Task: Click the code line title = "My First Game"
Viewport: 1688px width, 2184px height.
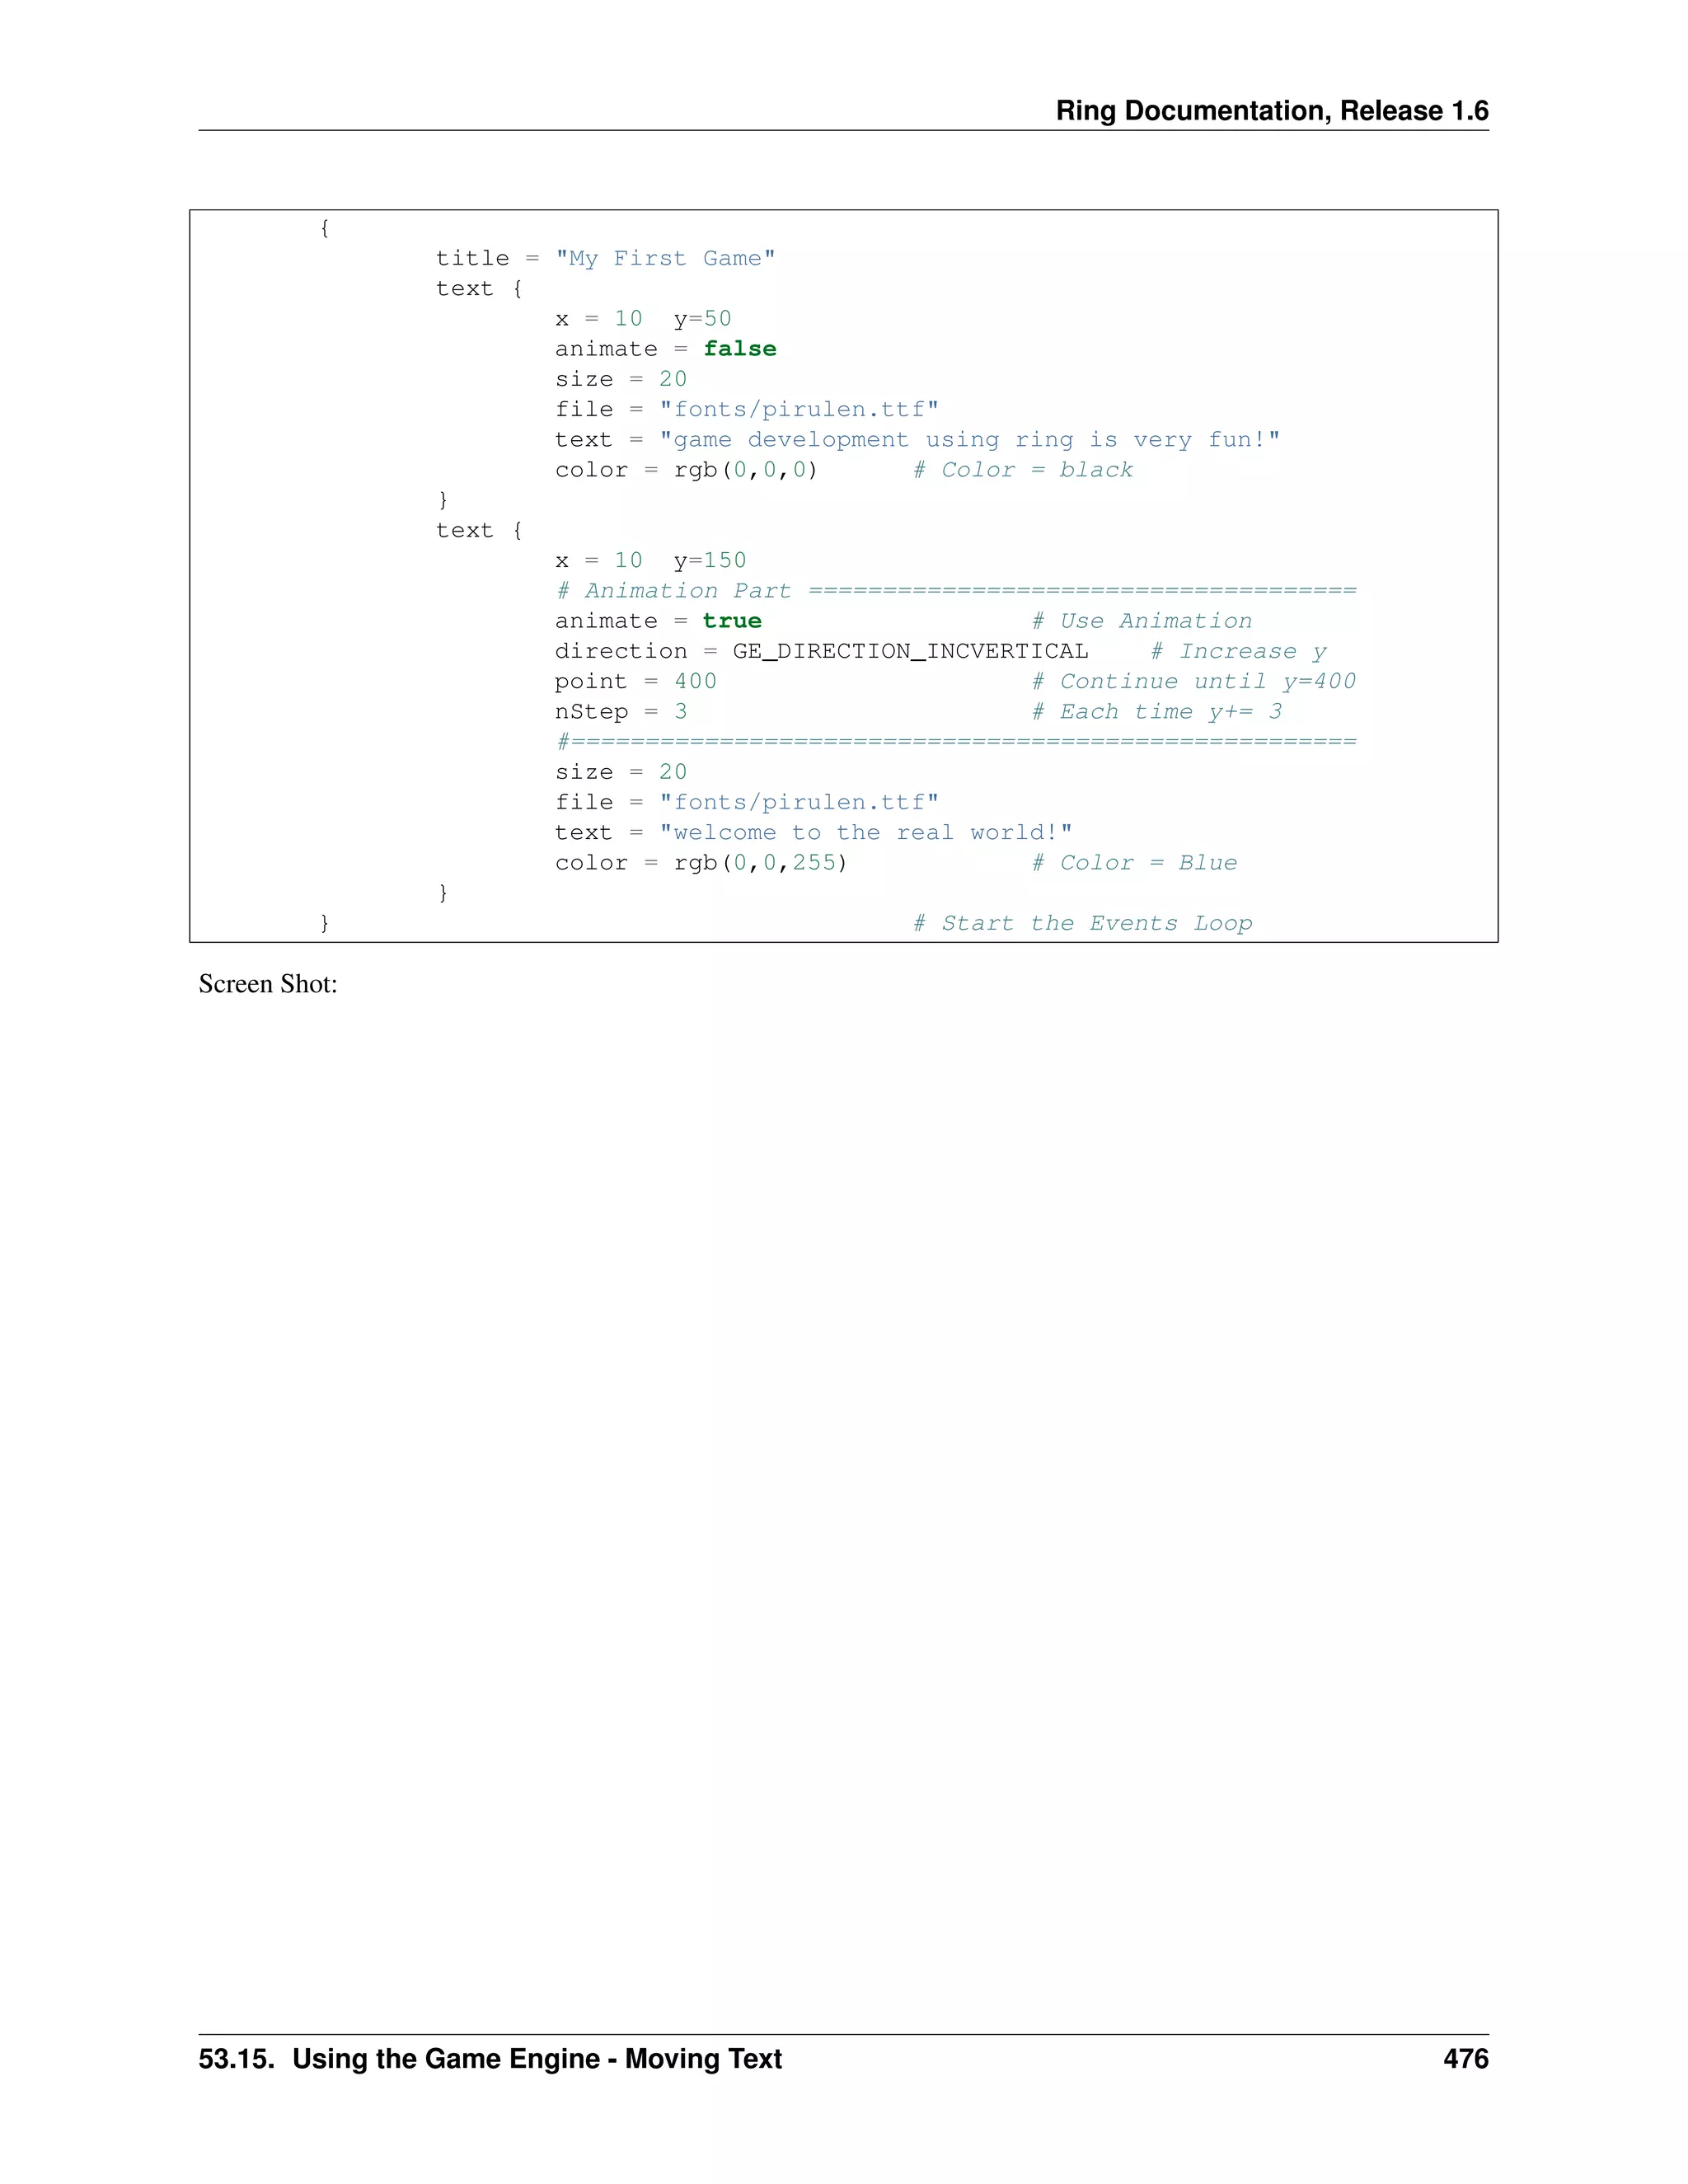Action: click(x=606, y=258)
